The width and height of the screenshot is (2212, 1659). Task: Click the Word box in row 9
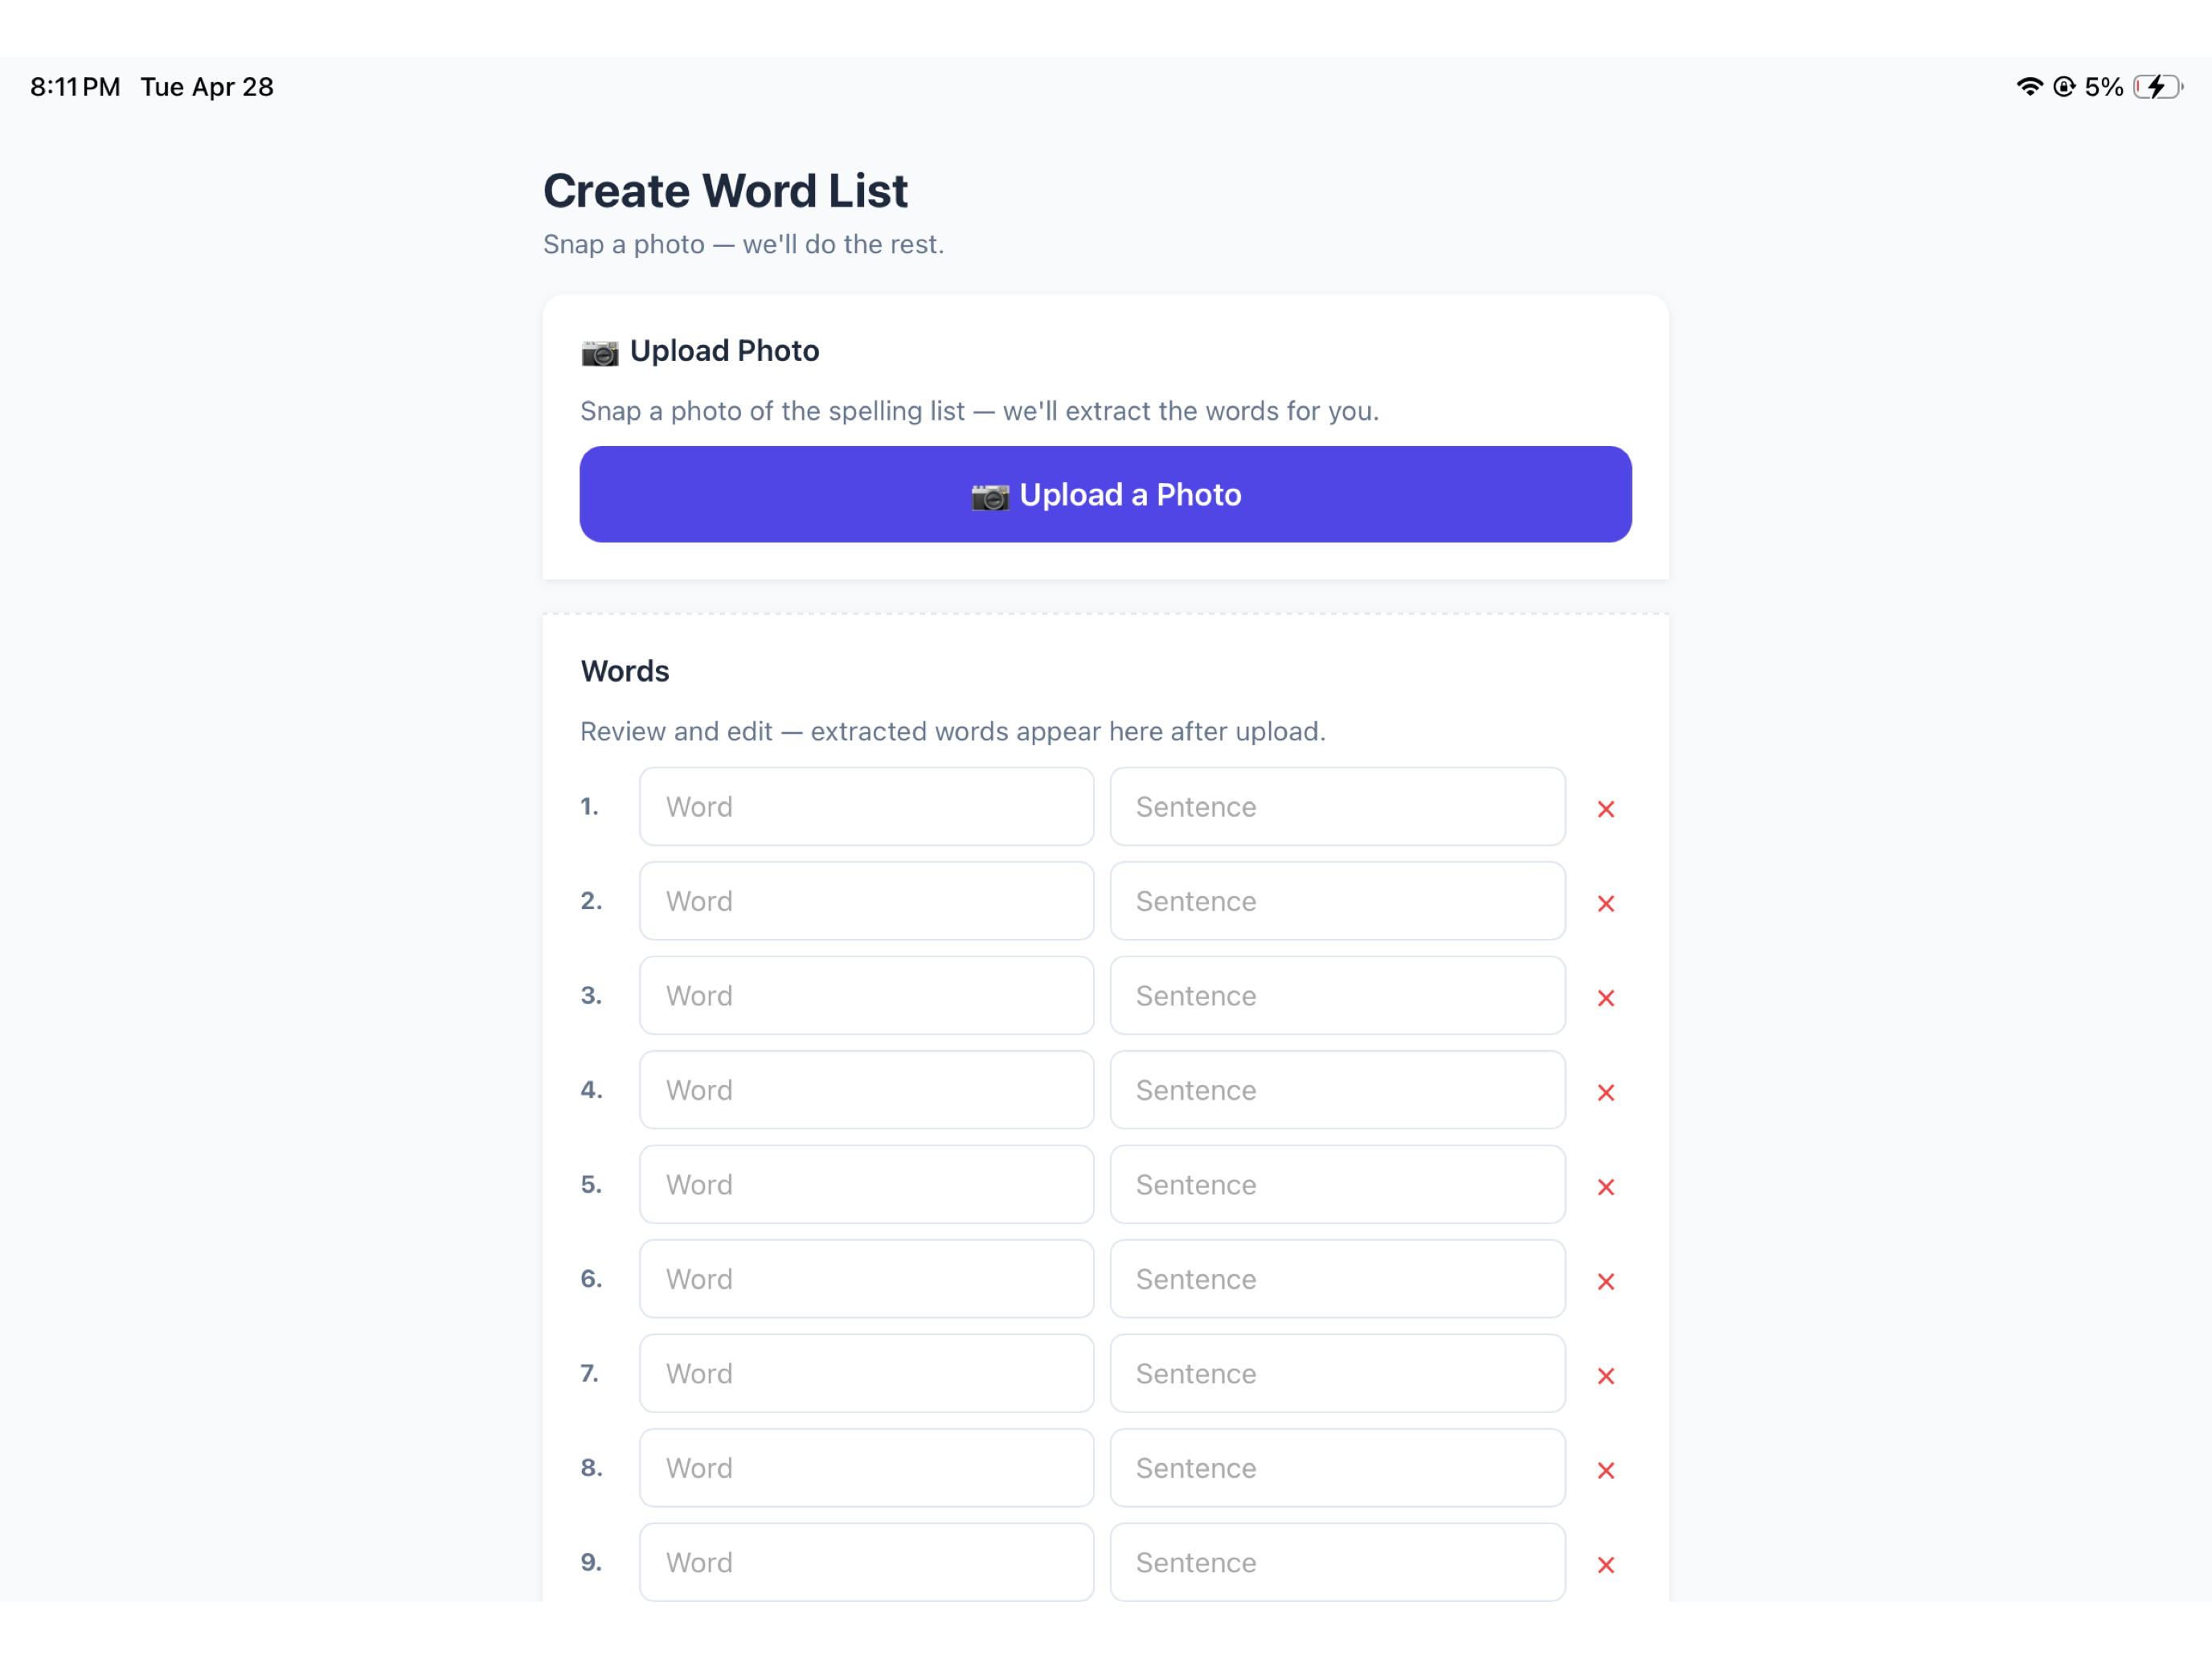[x=866, y=1562]
